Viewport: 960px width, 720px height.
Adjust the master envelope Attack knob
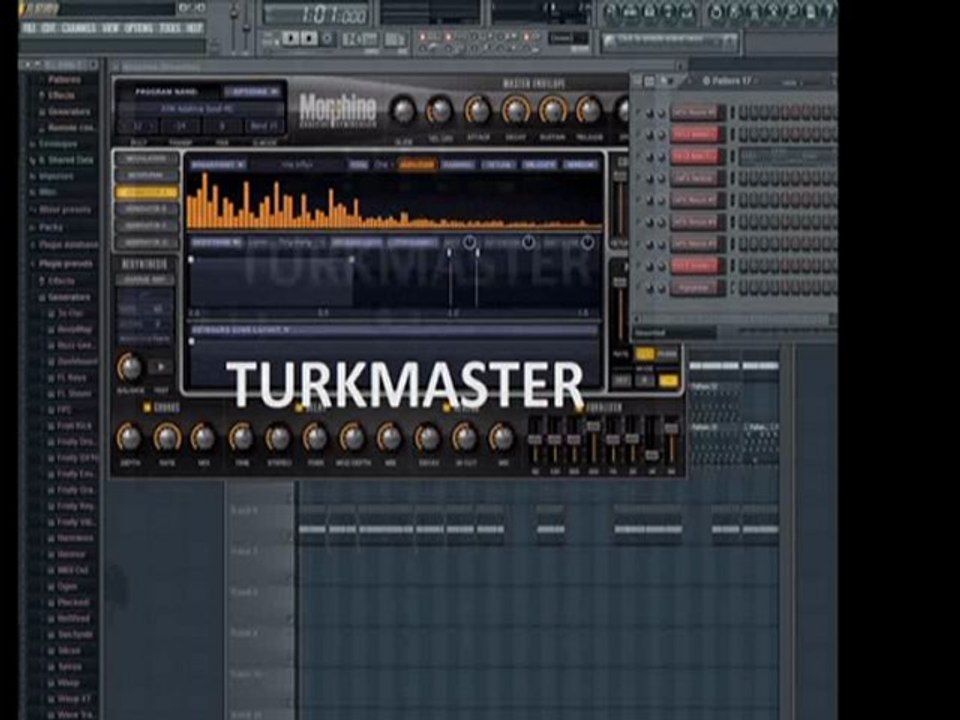click(478, 111)
